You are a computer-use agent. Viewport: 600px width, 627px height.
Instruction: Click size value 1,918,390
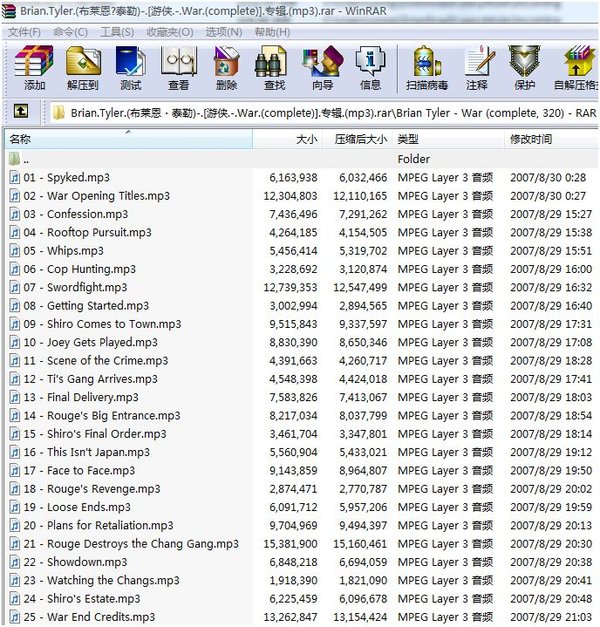[x=293, y=580]
